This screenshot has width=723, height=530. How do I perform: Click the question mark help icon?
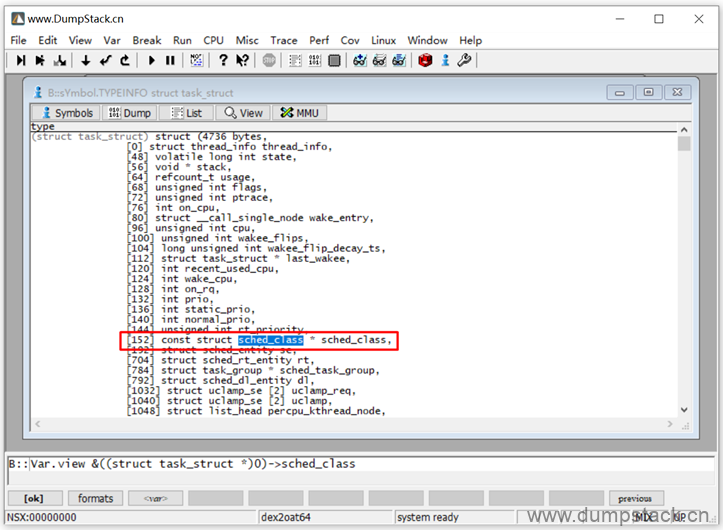(223, 61)
